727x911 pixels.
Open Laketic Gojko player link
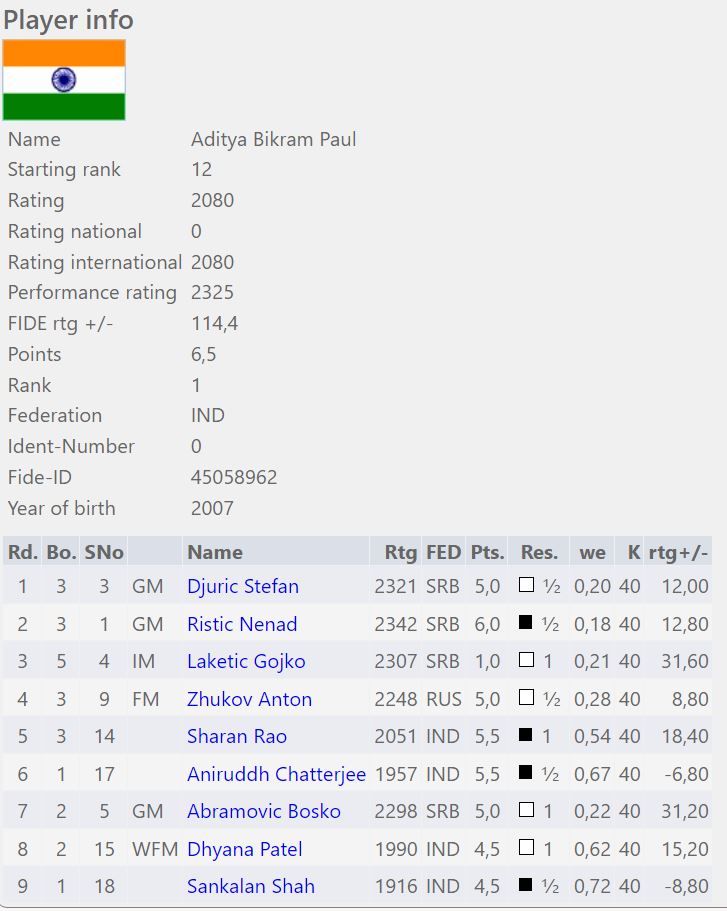246,662
